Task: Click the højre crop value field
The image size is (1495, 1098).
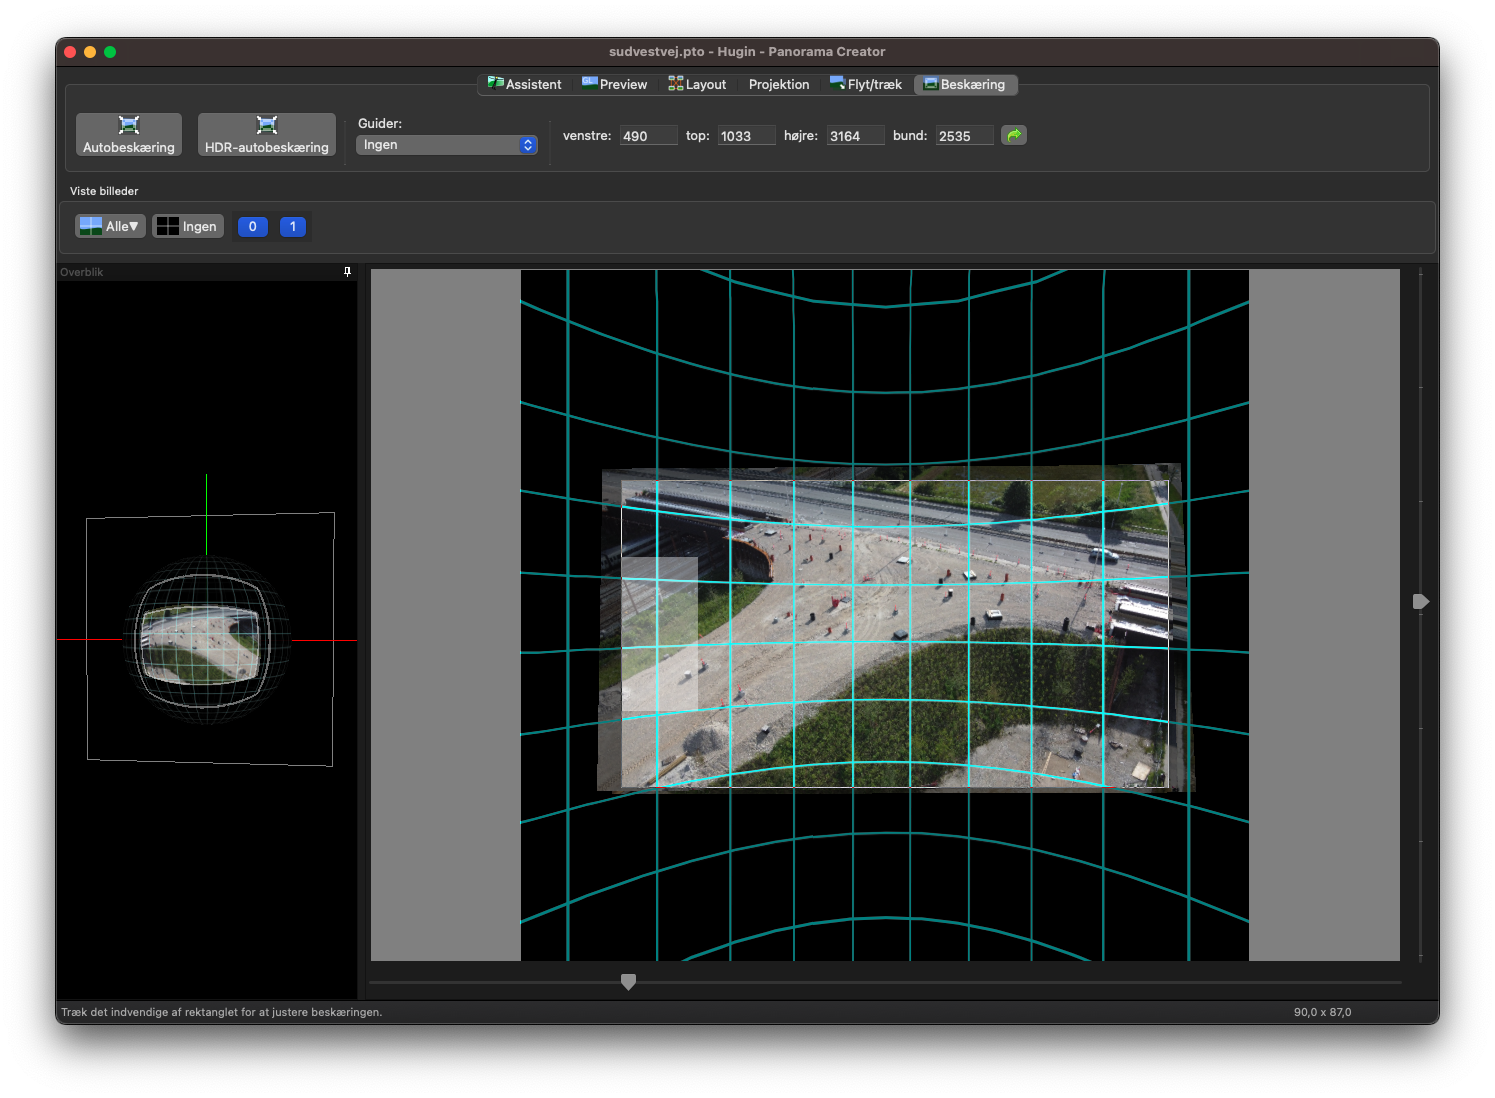Action: point(855,136)
